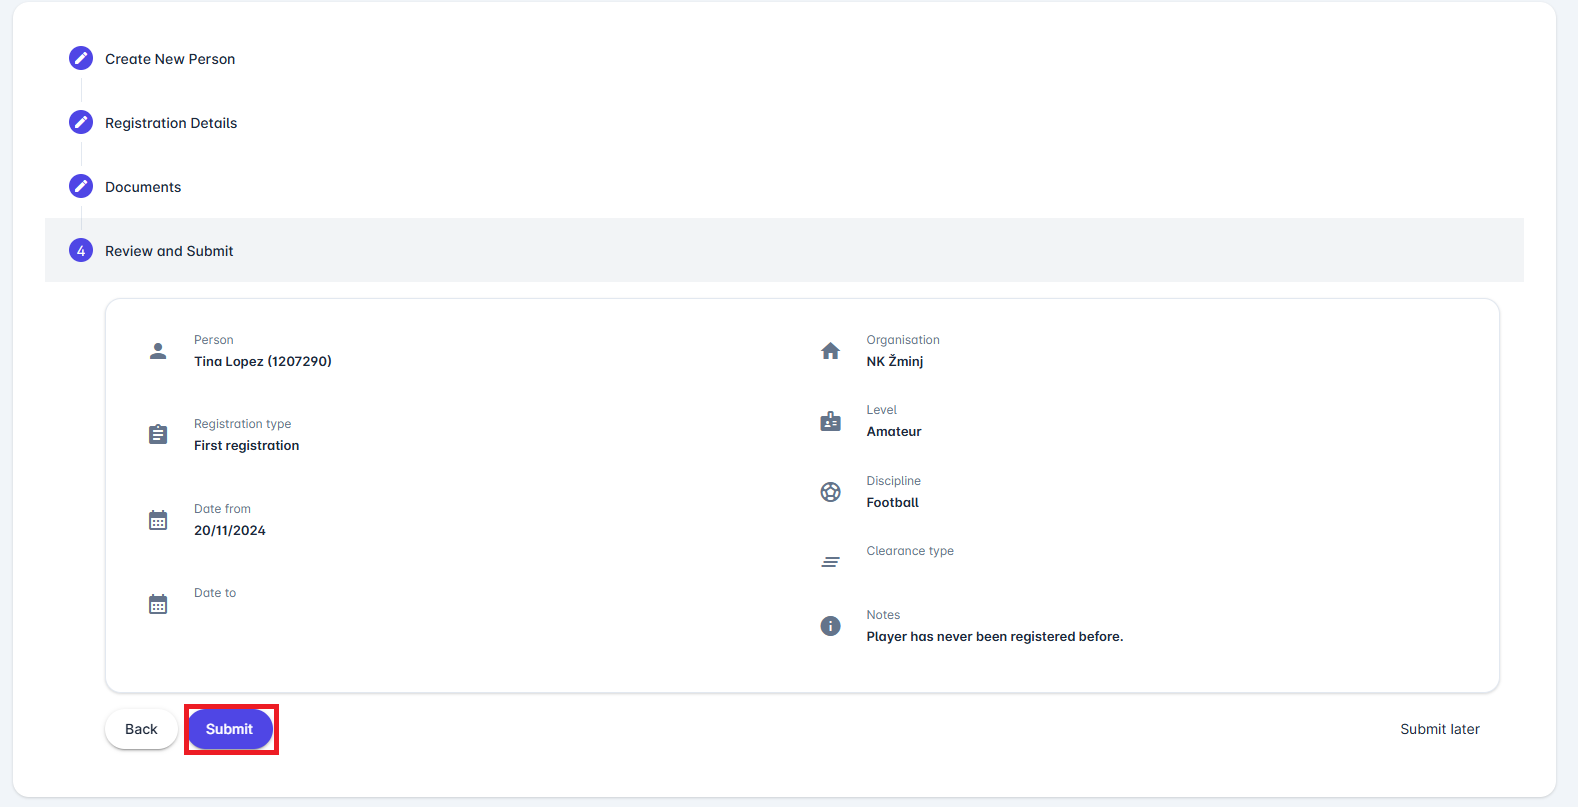
Task: Click the Notes info icon
Action: [830, 626]
